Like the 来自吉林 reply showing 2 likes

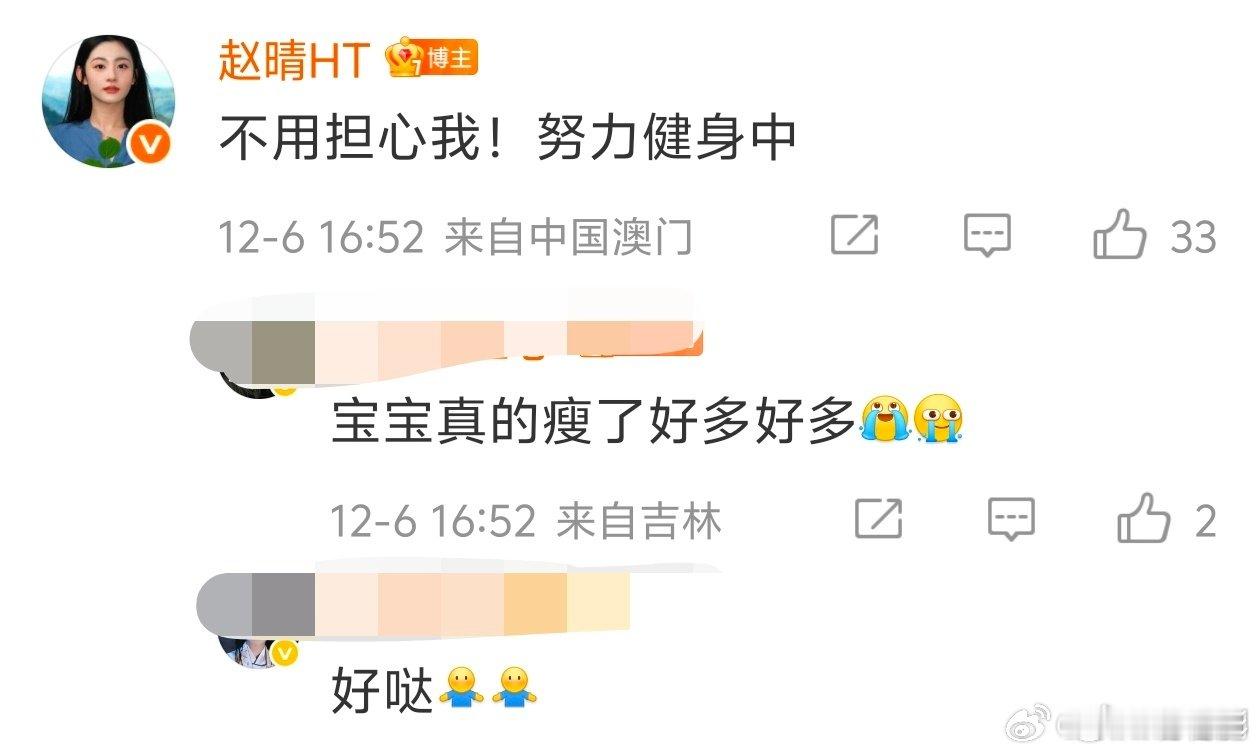pos(1143,519)
